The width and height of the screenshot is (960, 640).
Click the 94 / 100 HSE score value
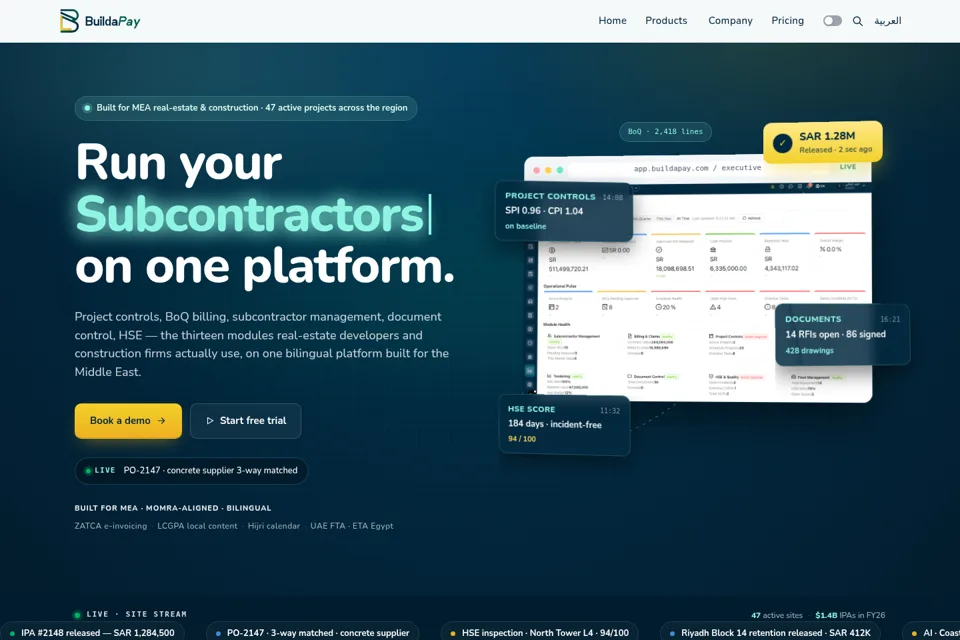coord(522,439)
